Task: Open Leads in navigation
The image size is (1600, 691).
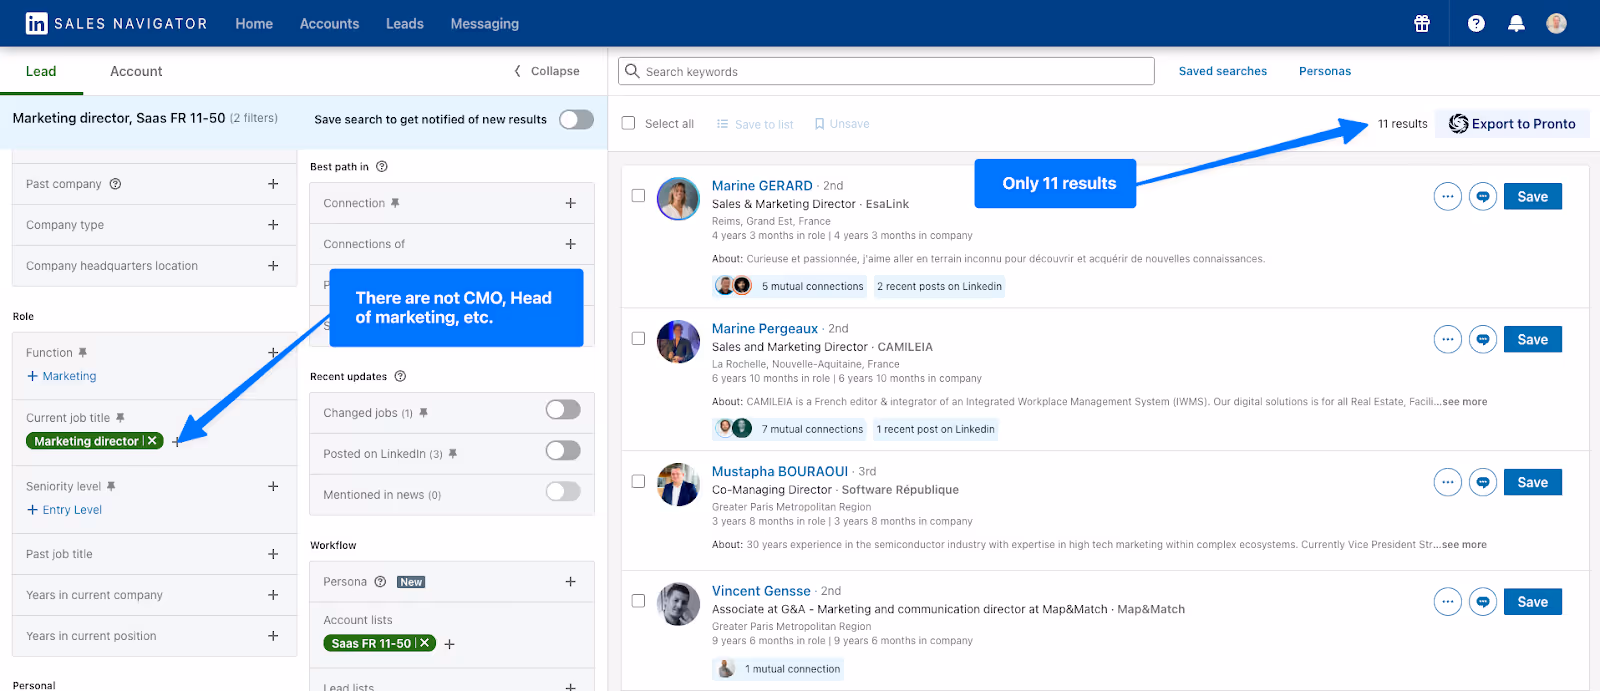Action: (405, 23)
